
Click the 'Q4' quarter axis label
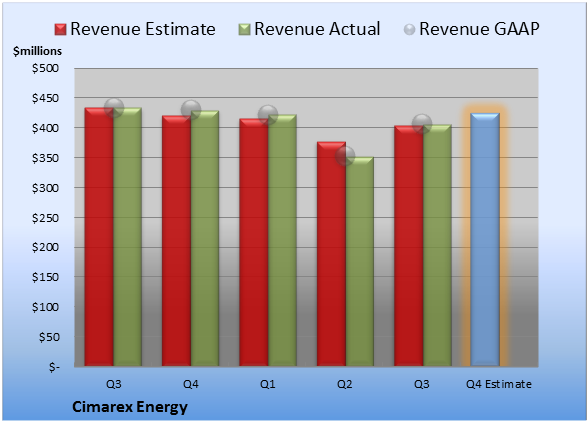pos(190,384)
